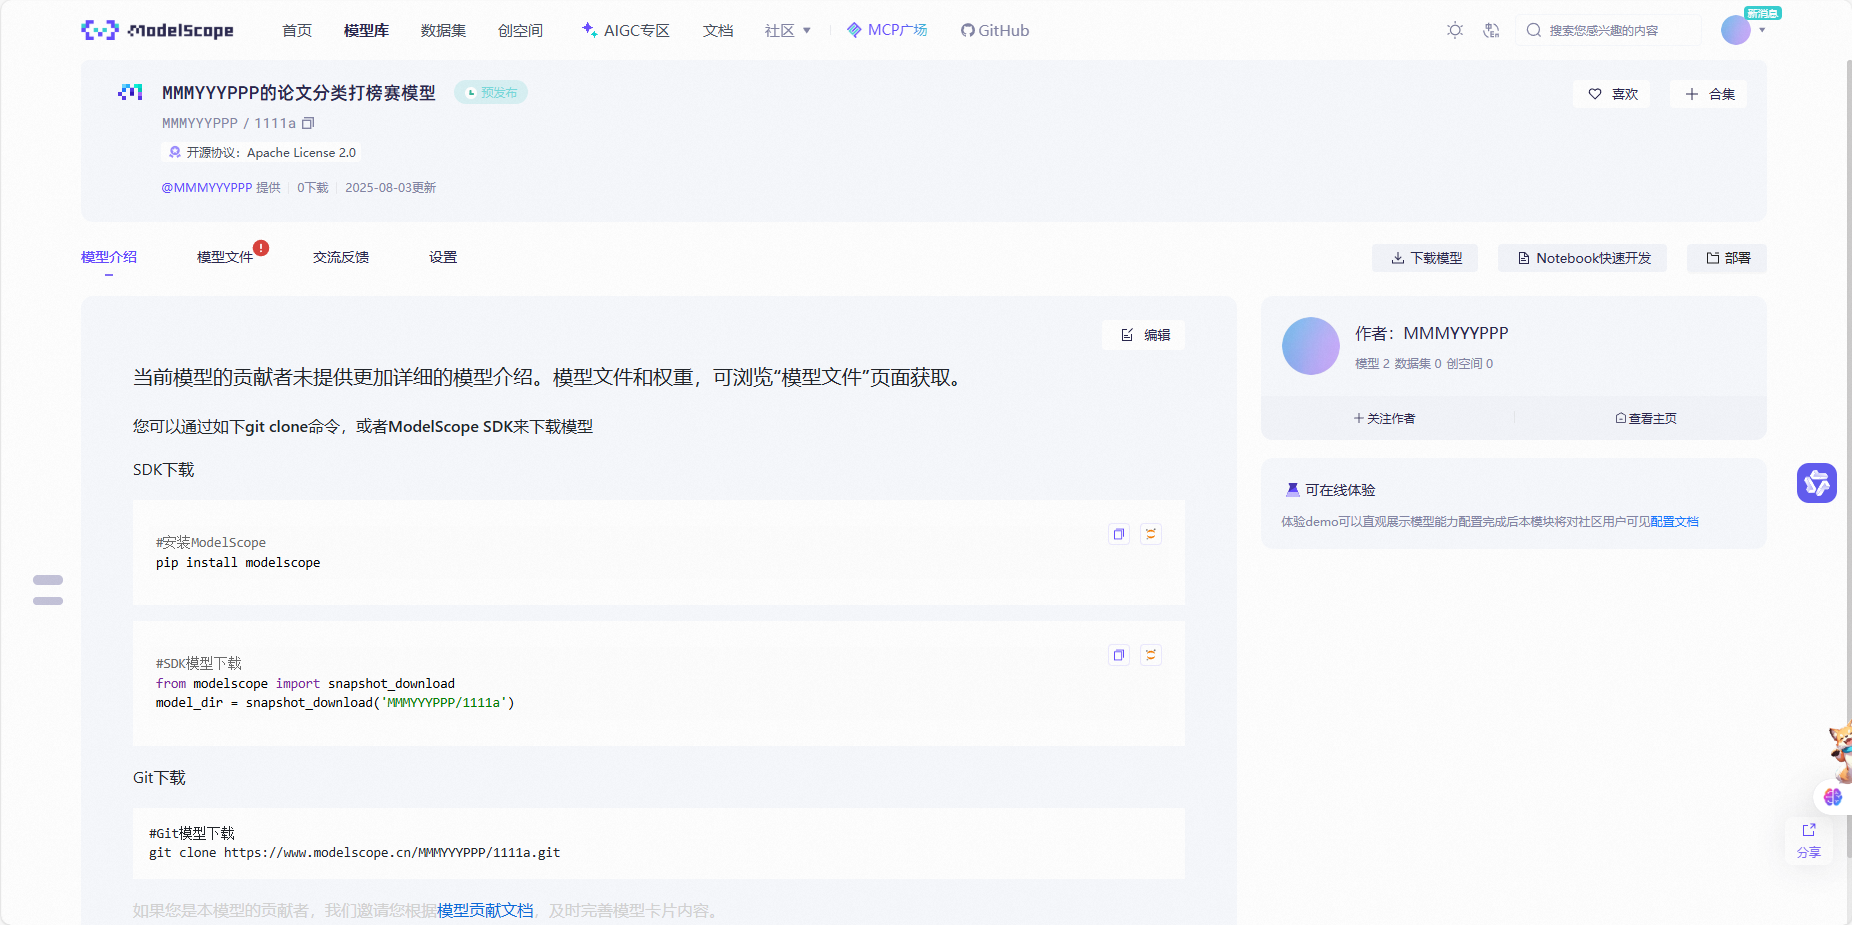Open the 数据集 datasets page

pyautogui.click(x=443, y=30)
